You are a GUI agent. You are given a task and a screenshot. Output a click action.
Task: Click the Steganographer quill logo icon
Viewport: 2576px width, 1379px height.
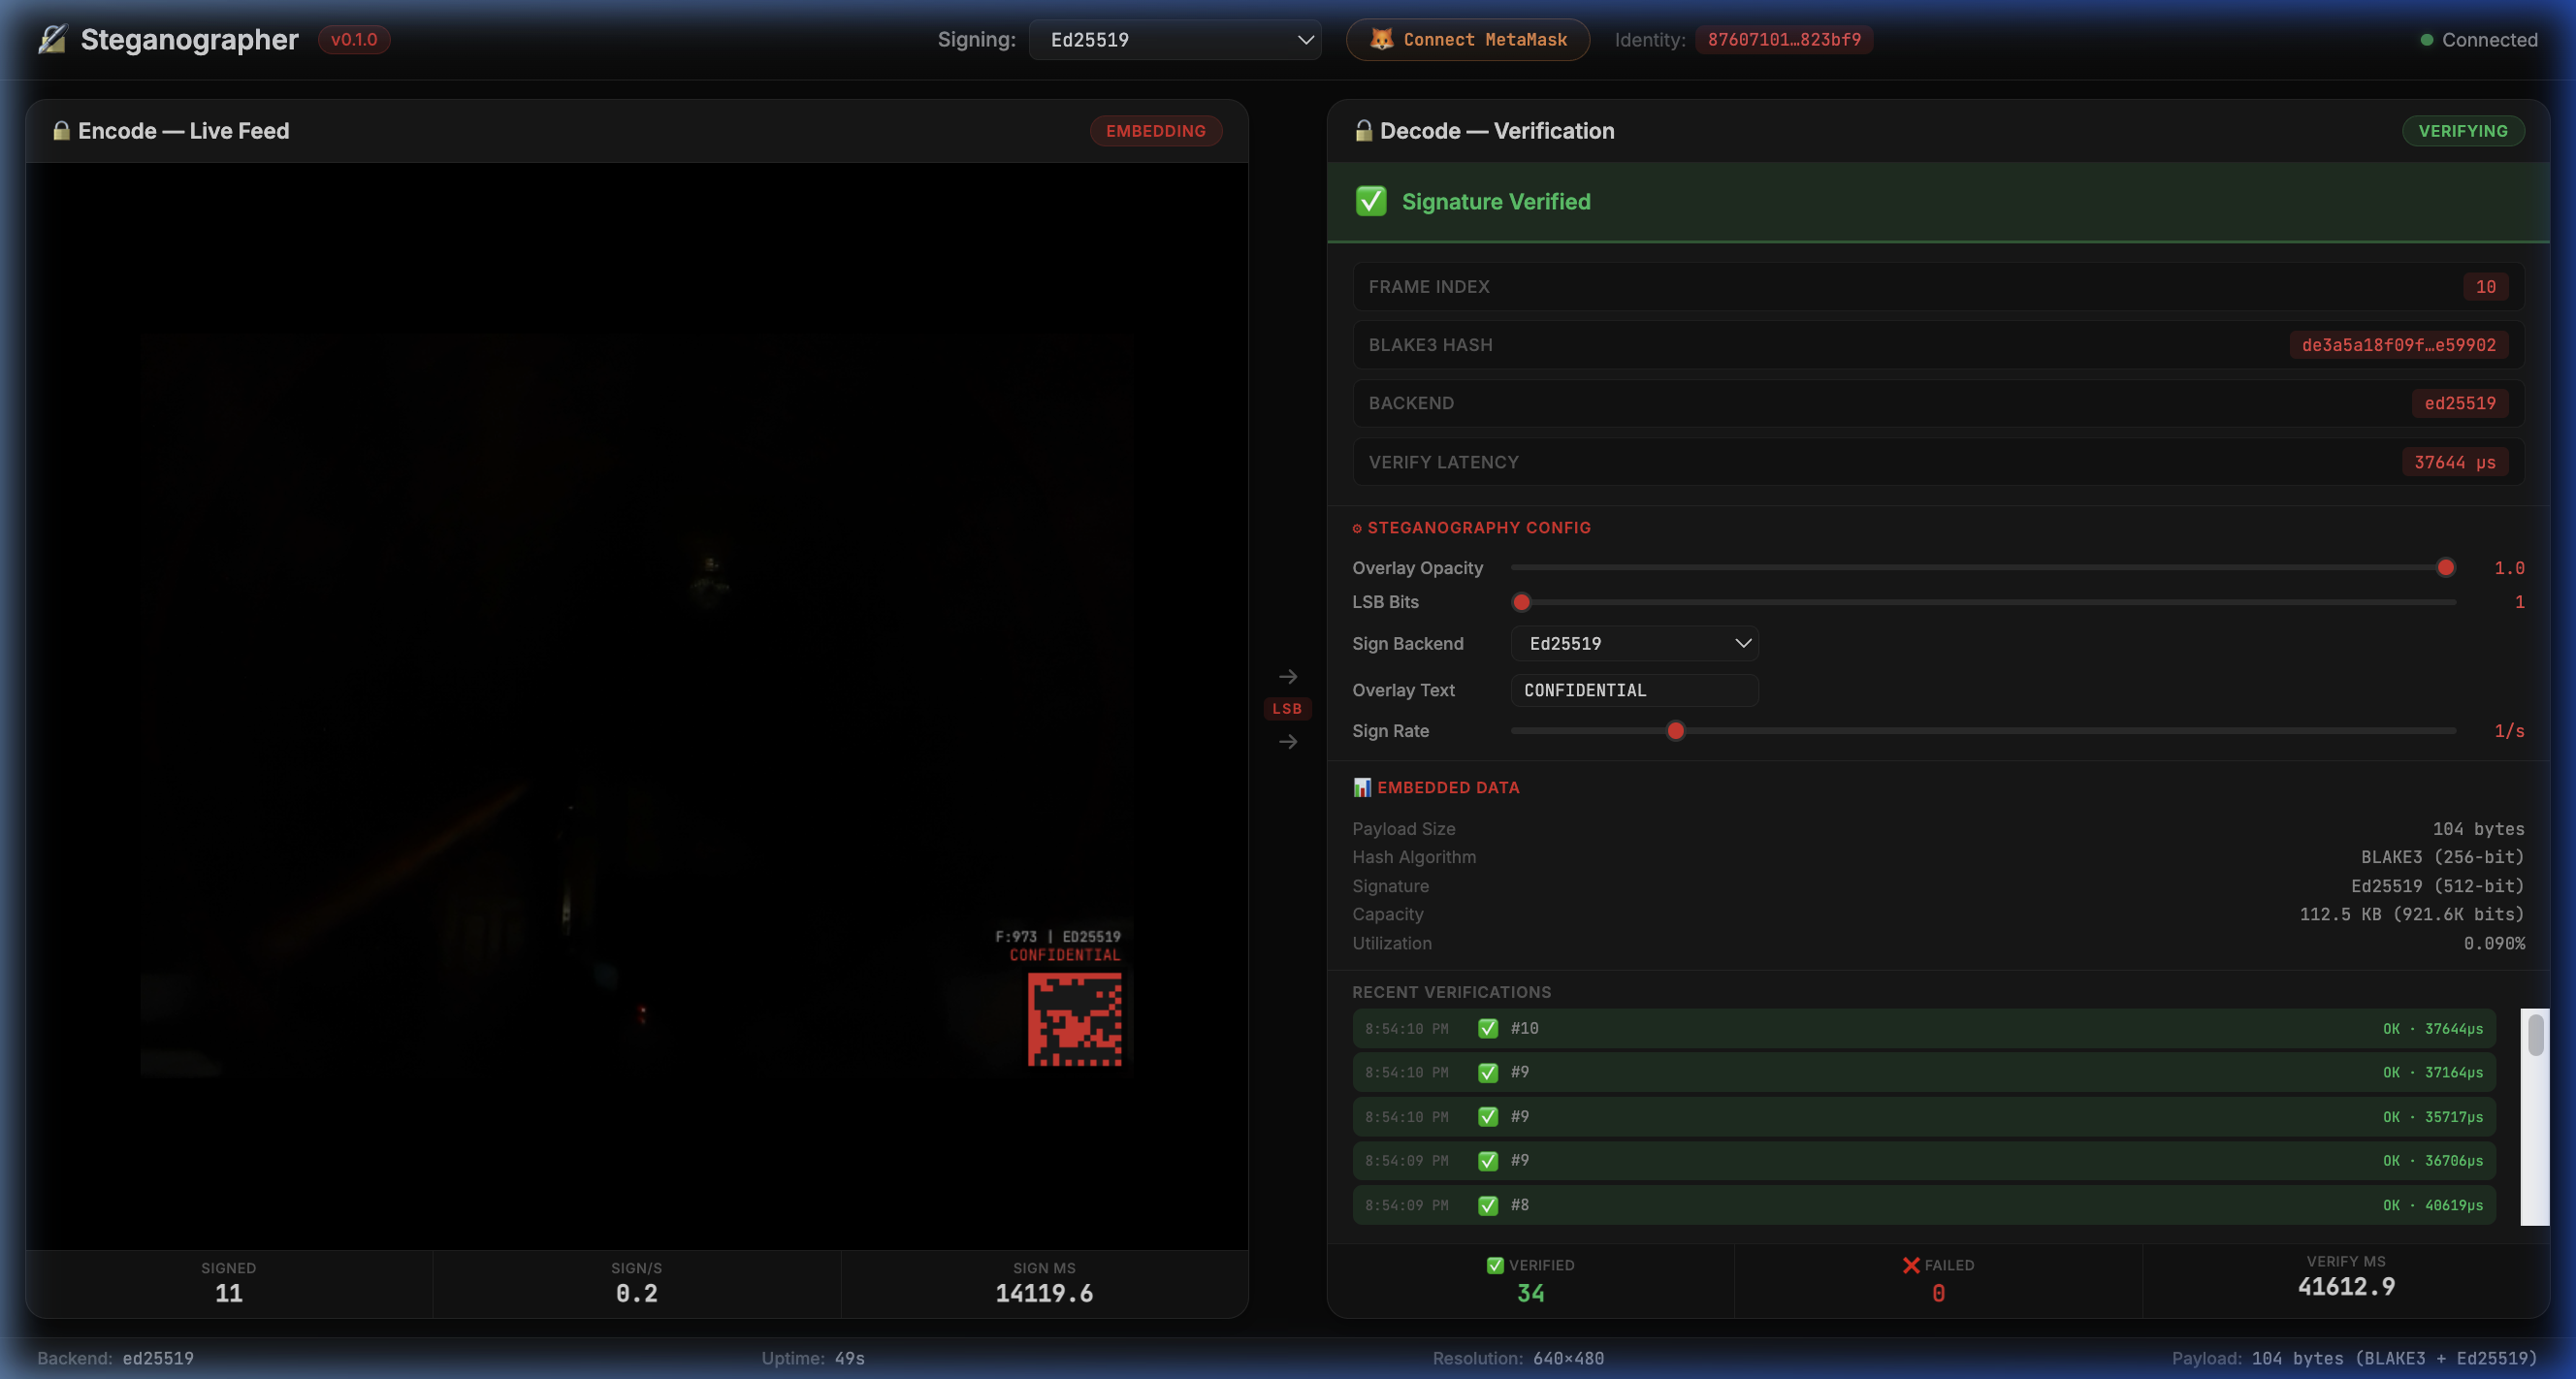[x=52, y=40]
